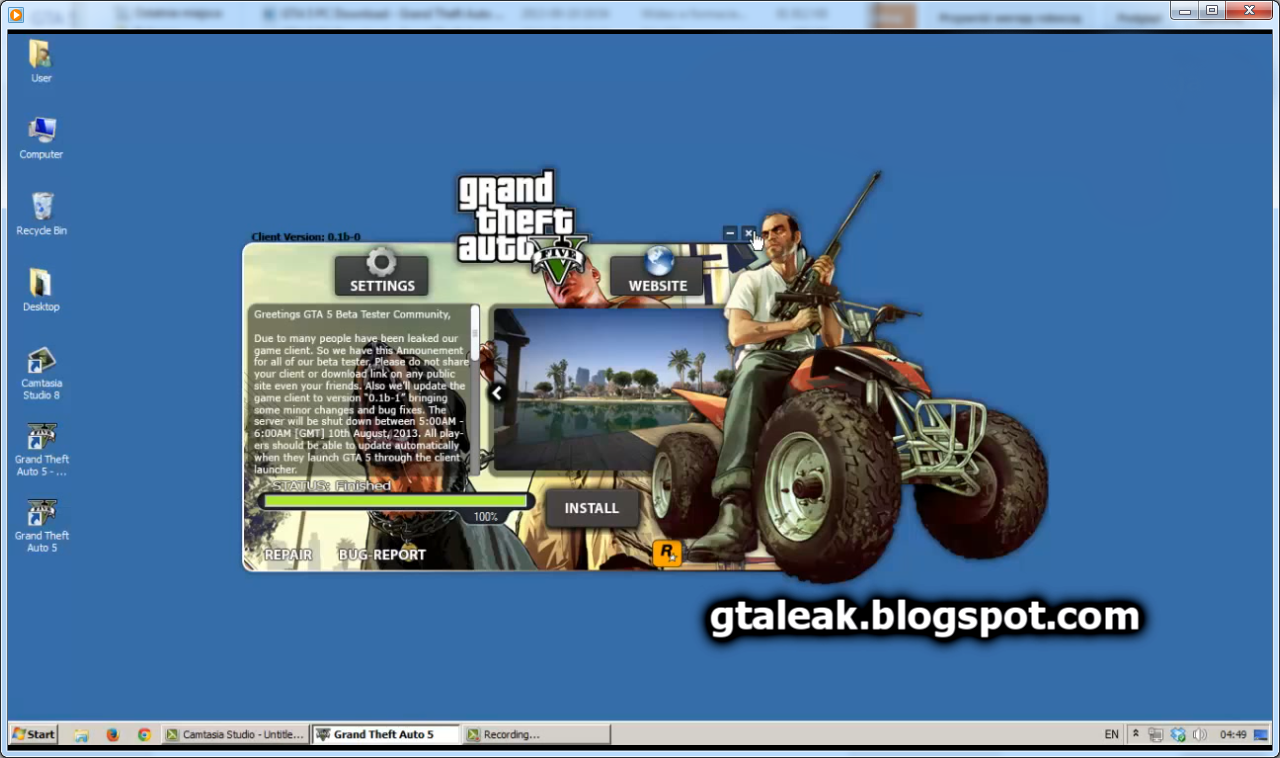Click the EN language indicator
The height and width of the screenshot is (758, 1280).
click(1111, 734)
